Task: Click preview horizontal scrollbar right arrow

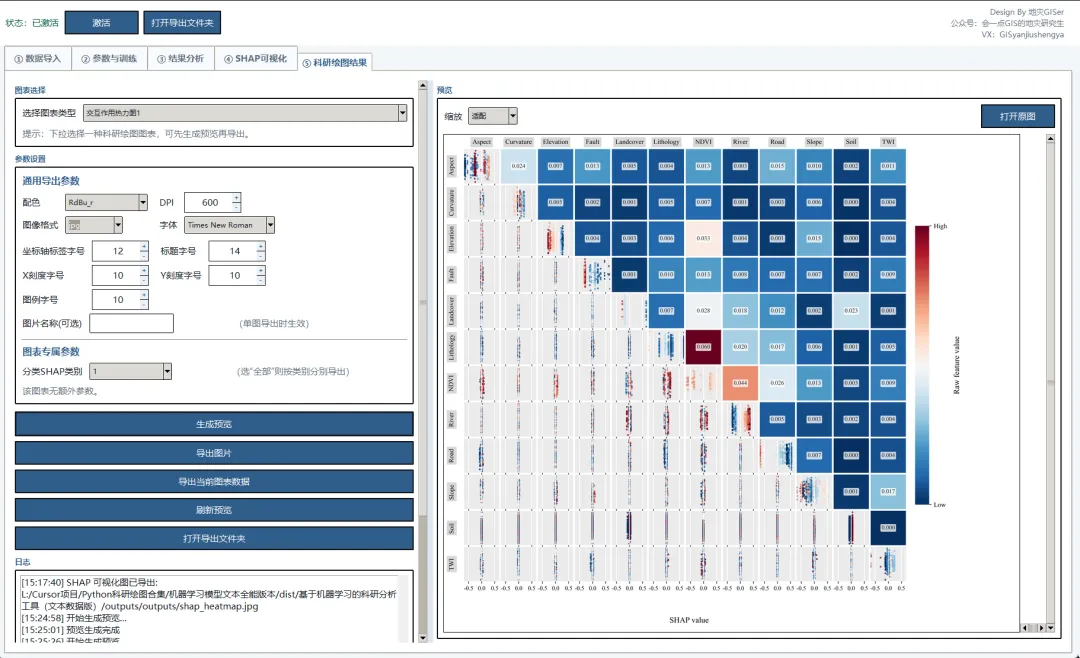Action: (1041, 628)
